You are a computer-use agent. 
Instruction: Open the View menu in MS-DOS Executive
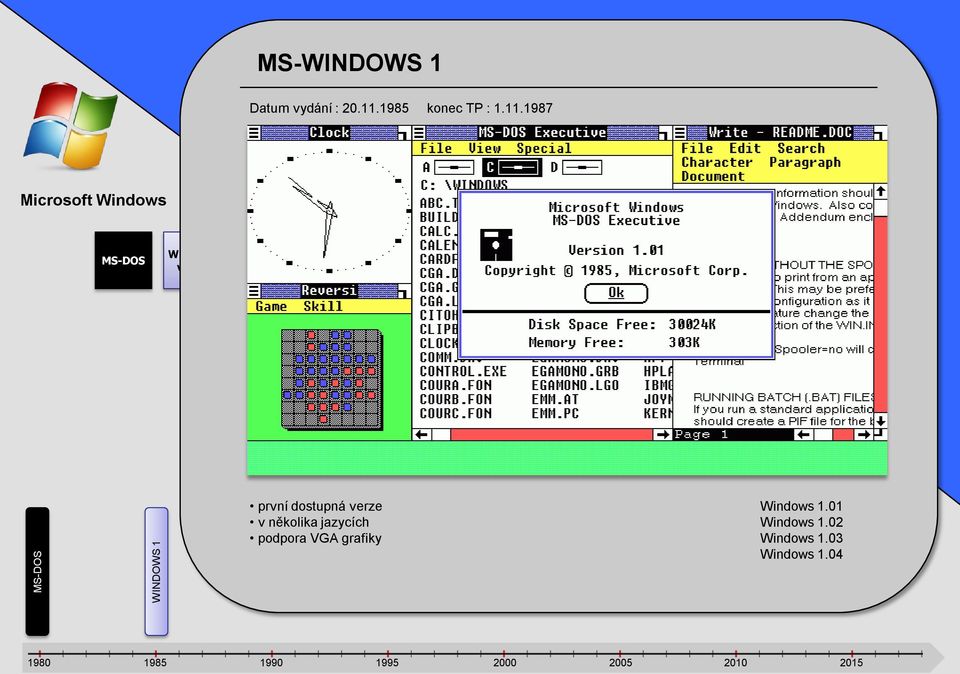click(x=484, y=149)
